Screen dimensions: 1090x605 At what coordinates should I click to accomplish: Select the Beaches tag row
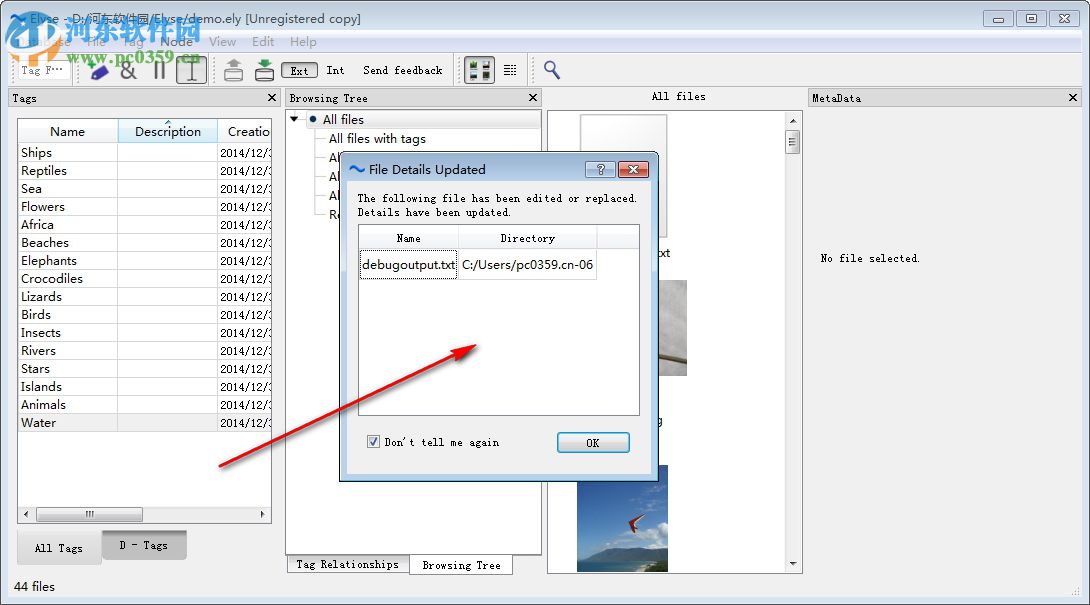pos(145,243)
